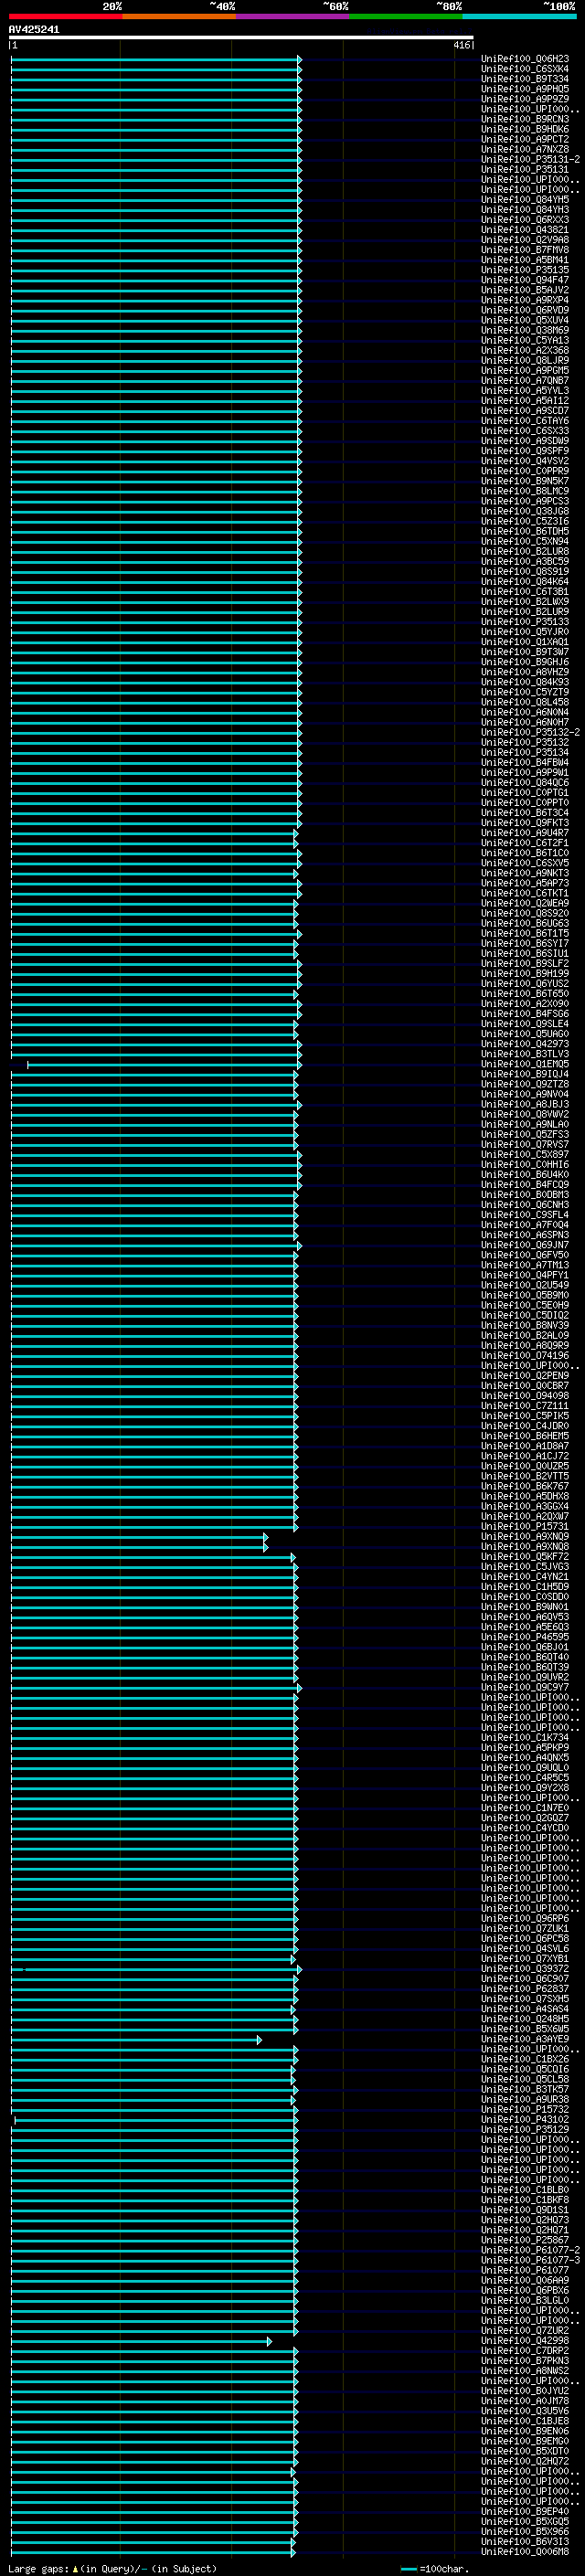585x2576 pixels.
Task: Select hit label UniRef100_A7NXZ8
Action: pyautogui.click(x=525, y=150)
